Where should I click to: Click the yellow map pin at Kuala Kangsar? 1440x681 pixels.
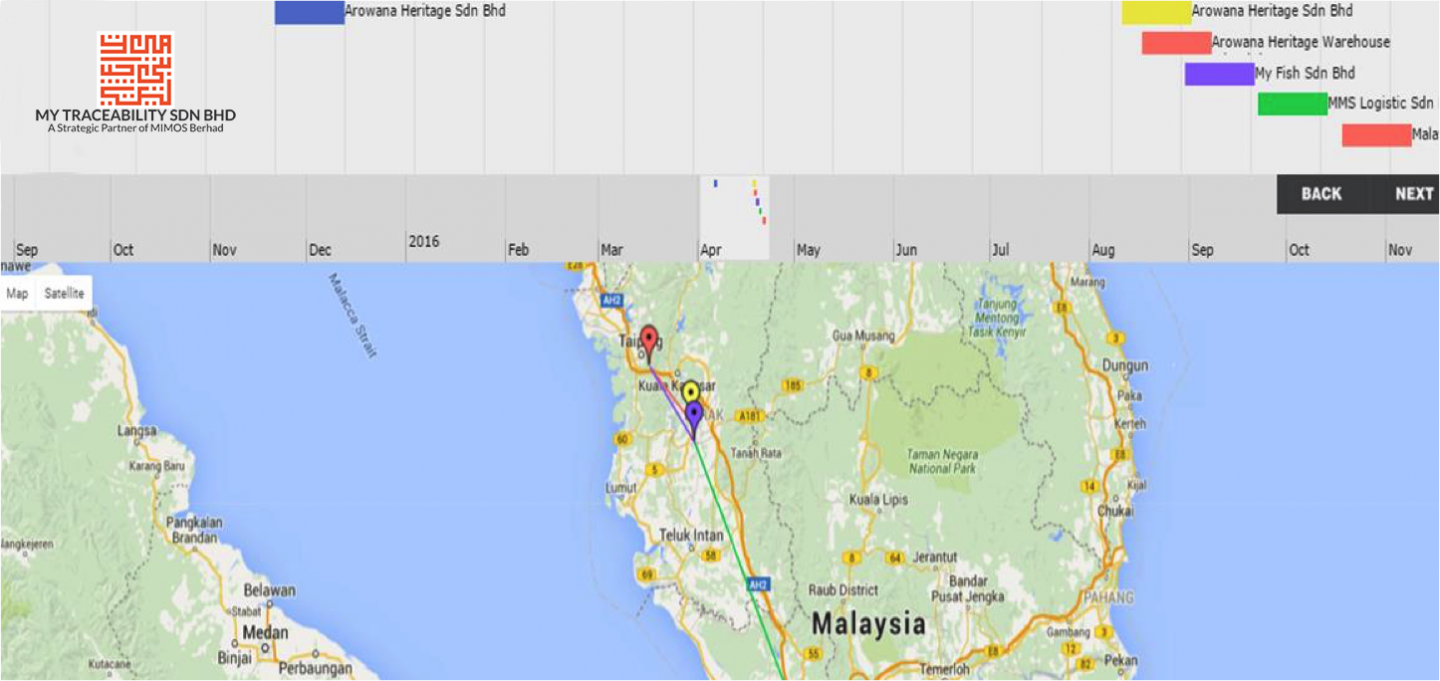691,390
